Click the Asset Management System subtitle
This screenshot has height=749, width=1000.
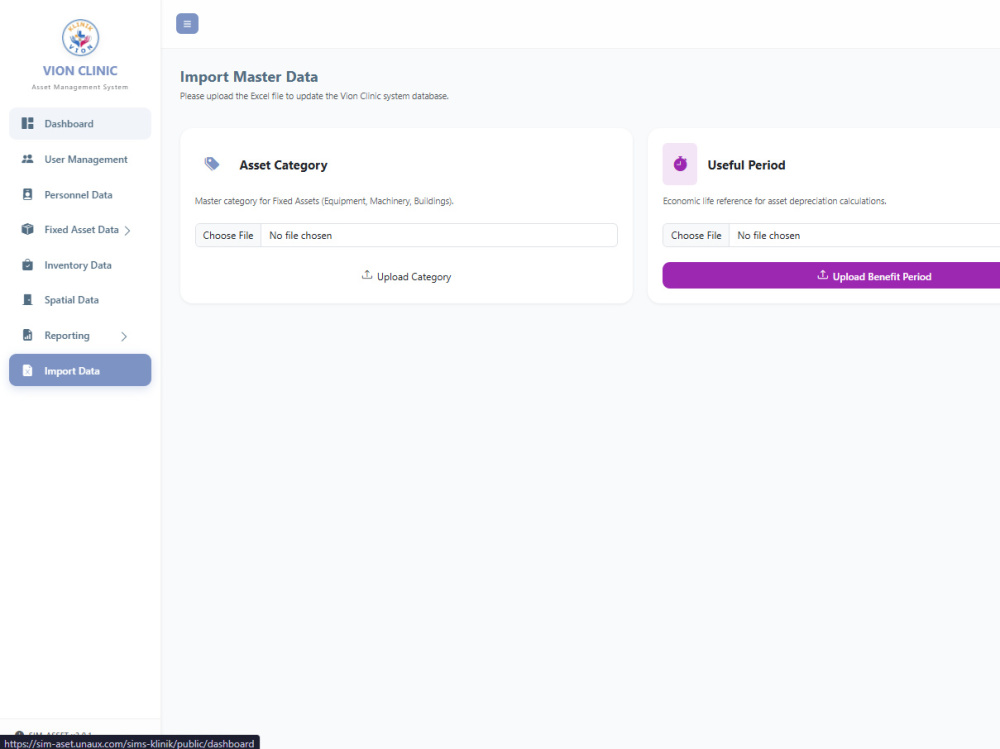click(x=80, y=87)
